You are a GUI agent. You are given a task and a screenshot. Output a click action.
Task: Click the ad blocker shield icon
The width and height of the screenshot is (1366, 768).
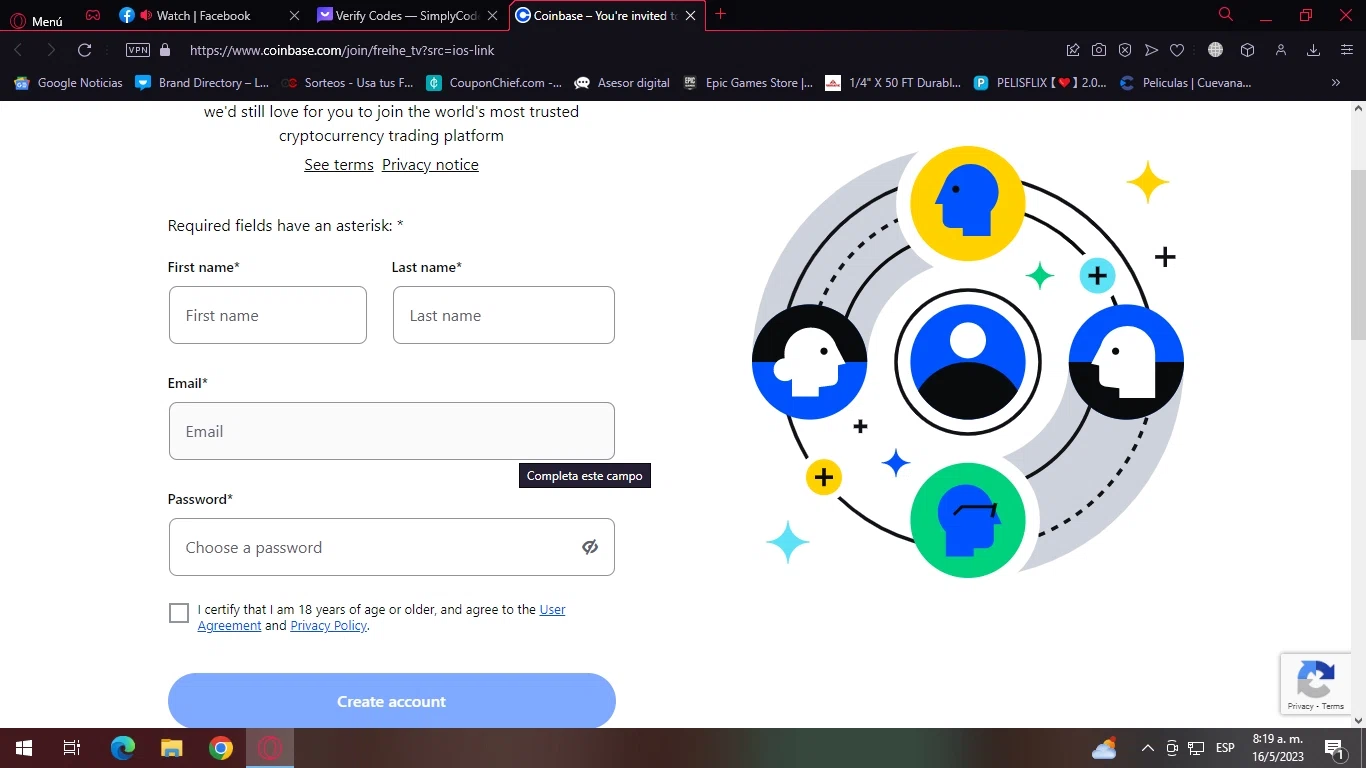pos(1125,50)
